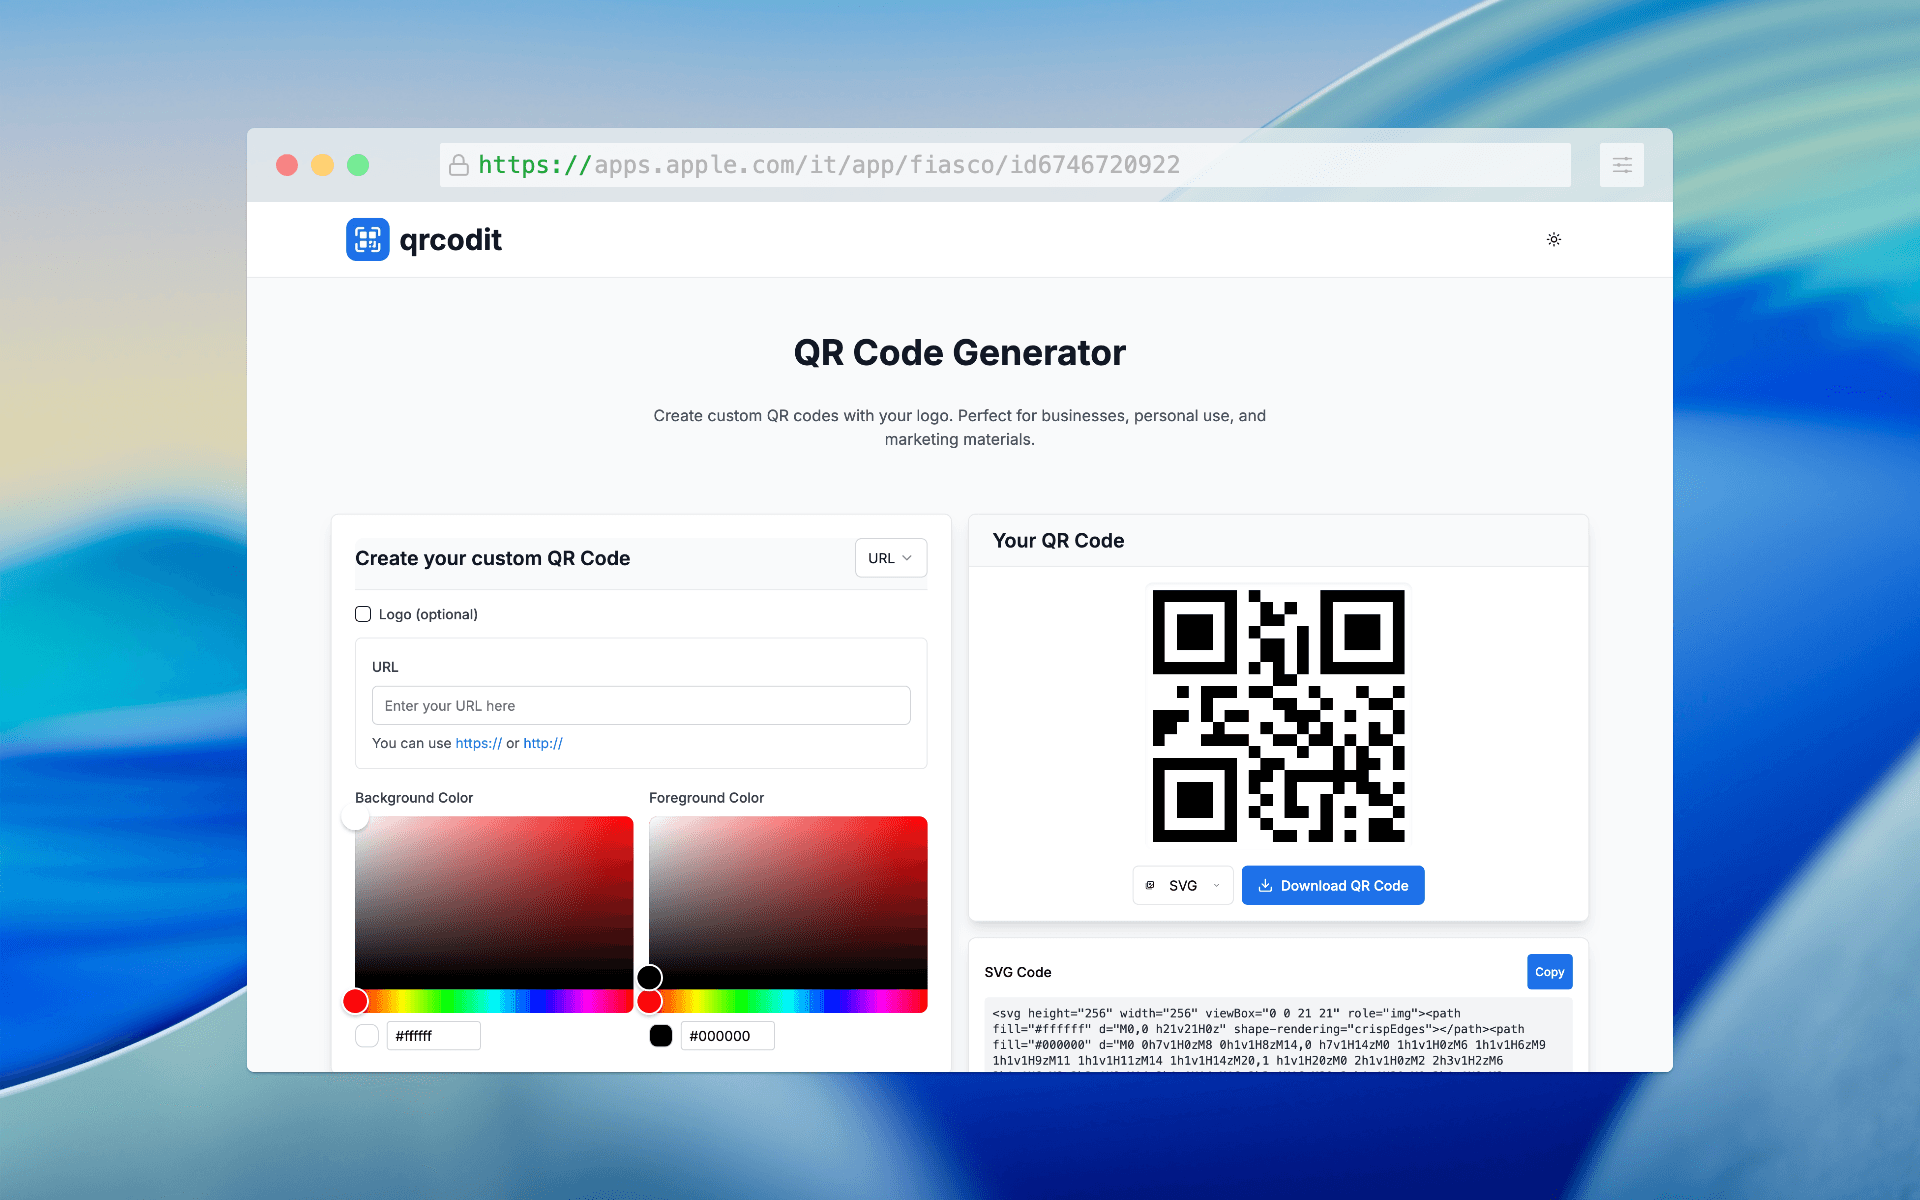Click the "Background Color" label

(414, 798)
